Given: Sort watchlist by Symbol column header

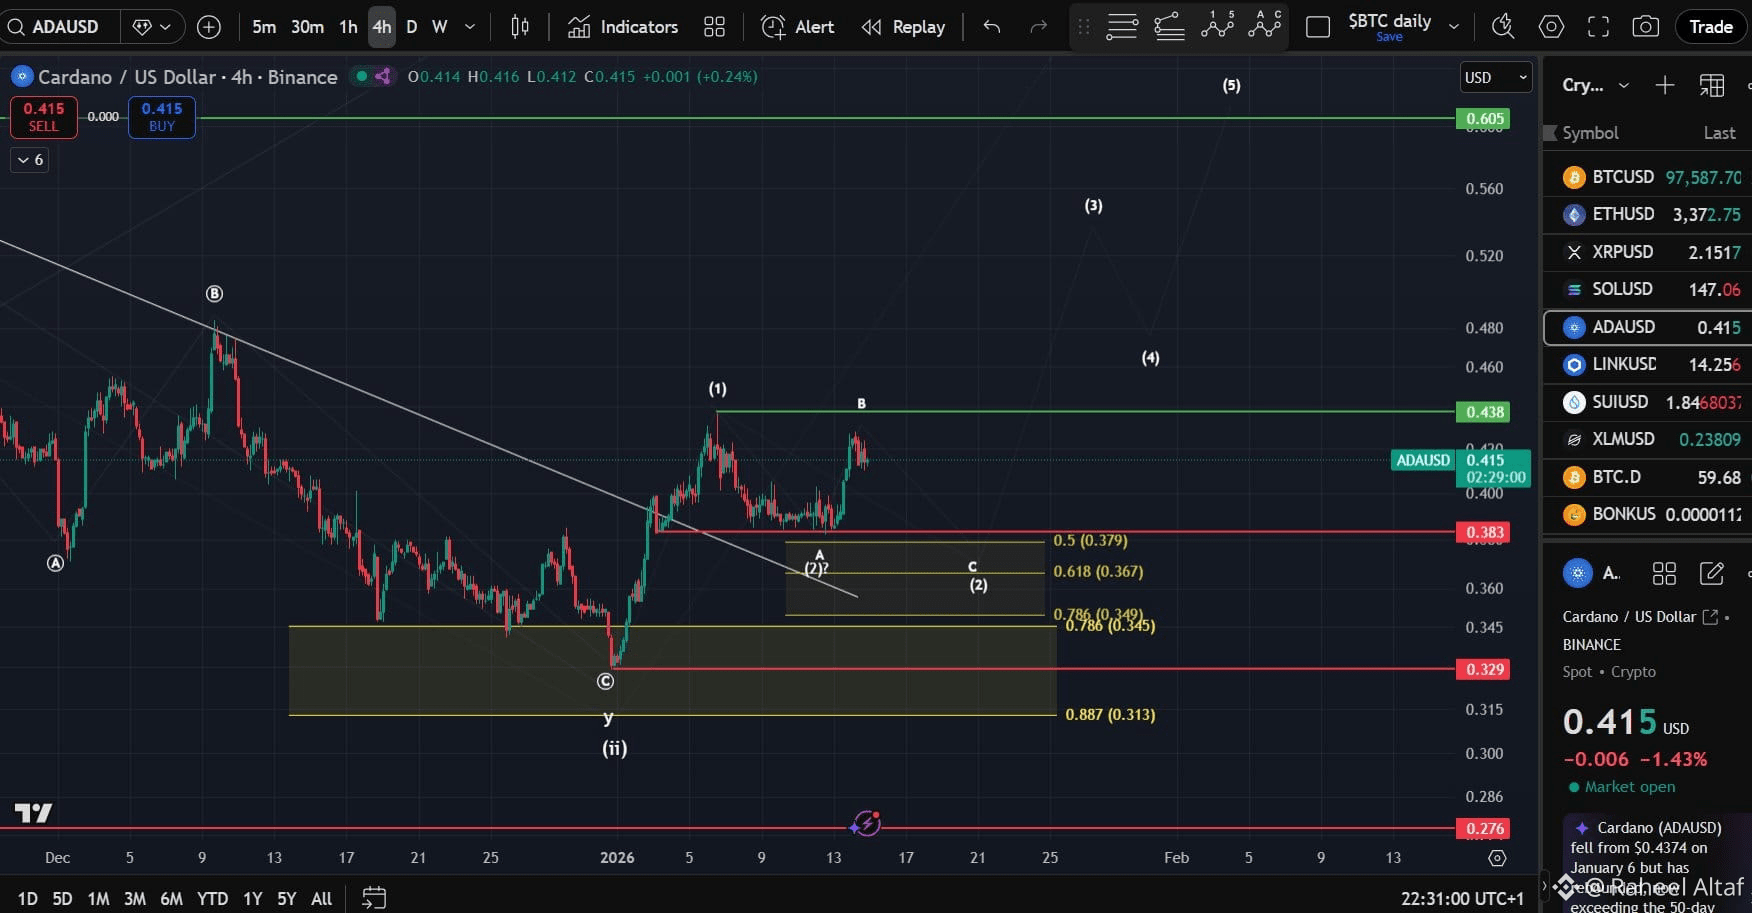Looking at the screenshot, I should 1590,133.
